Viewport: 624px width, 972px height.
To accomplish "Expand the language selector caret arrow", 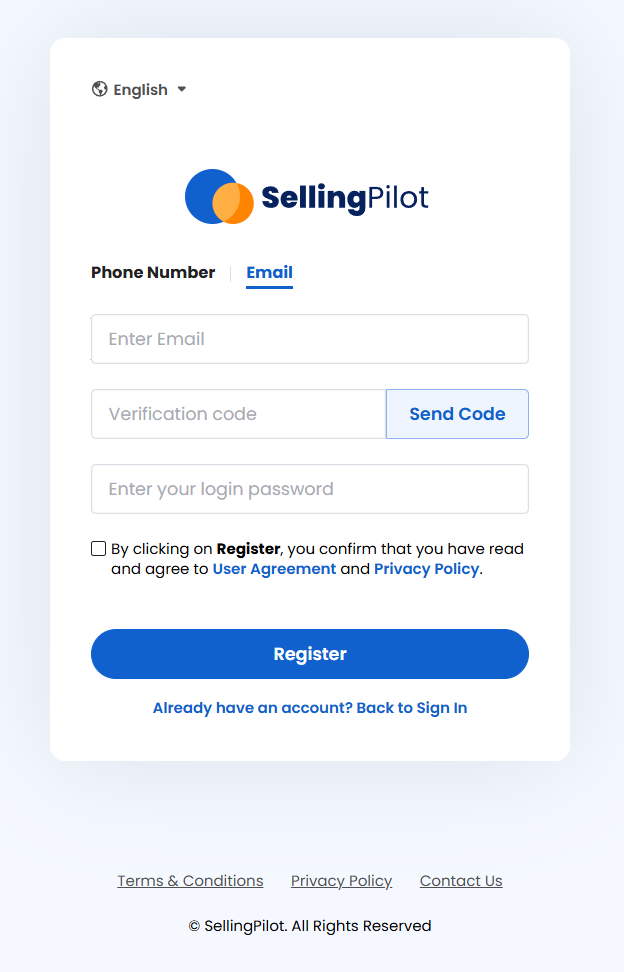I will (x=182, y=89).
